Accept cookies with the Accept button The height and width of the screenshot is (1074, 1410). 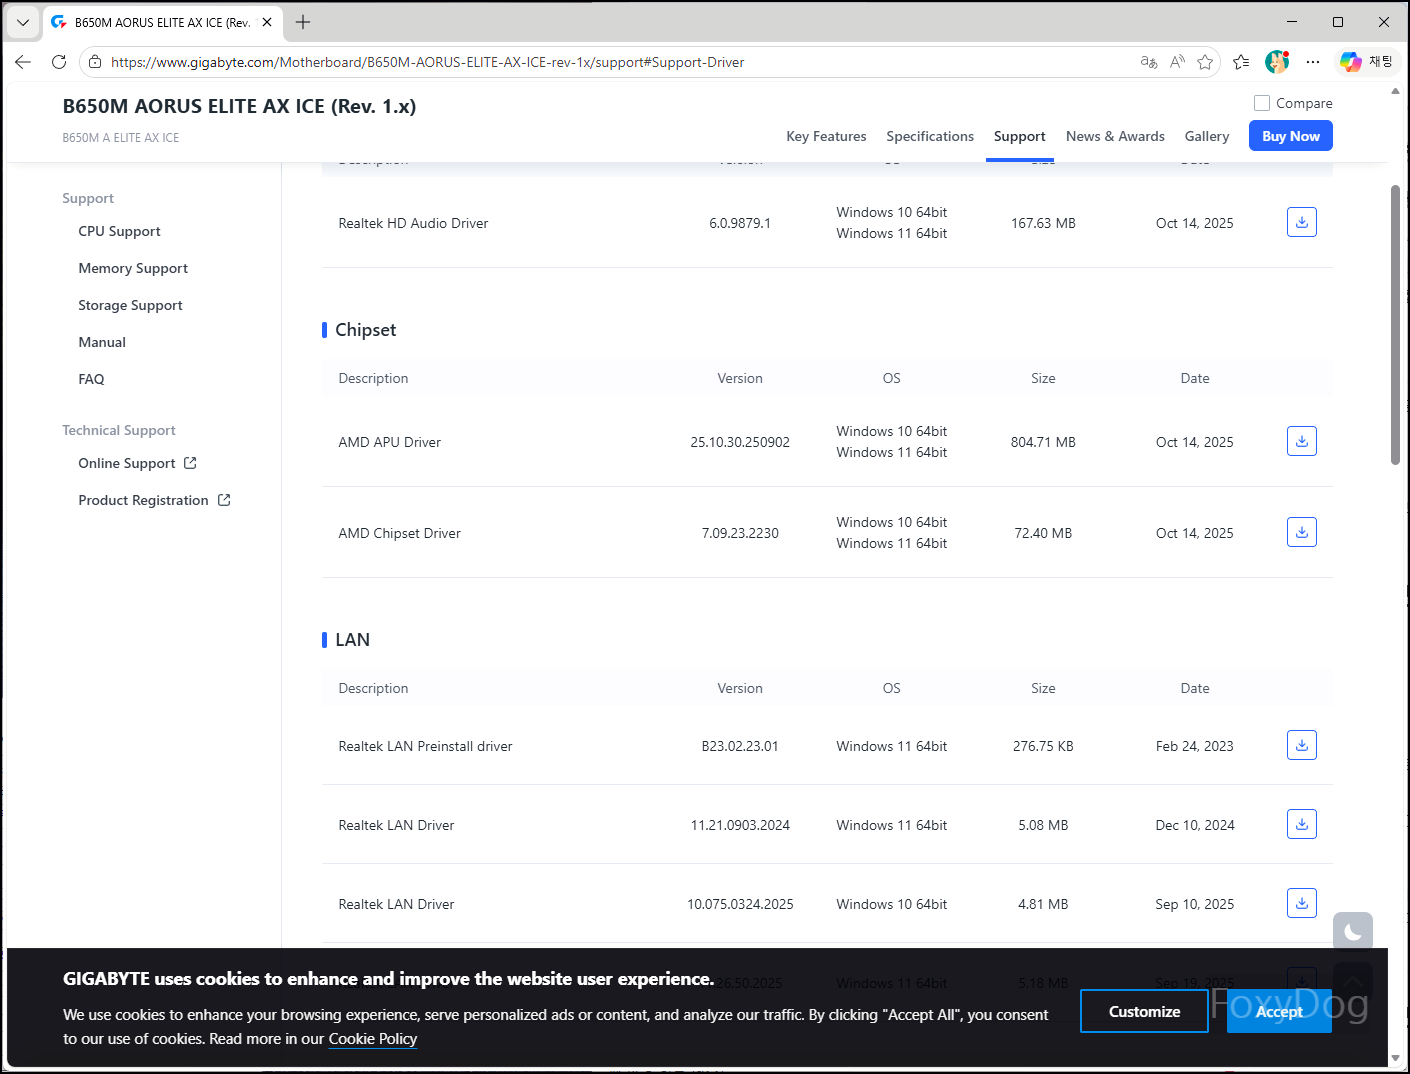tap(1279, 1011)
